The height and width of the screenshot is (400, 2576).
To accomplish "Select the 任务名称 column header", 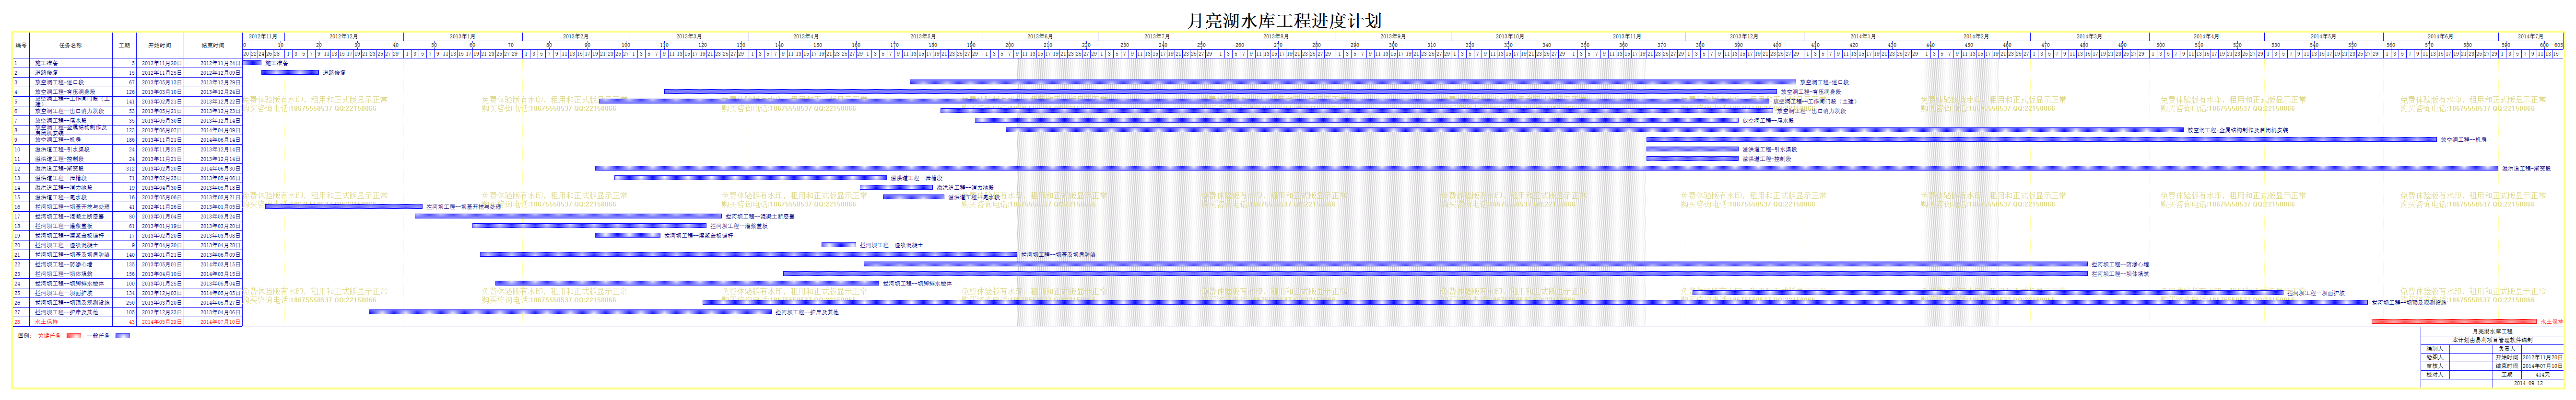I will [x=70, y=45].
